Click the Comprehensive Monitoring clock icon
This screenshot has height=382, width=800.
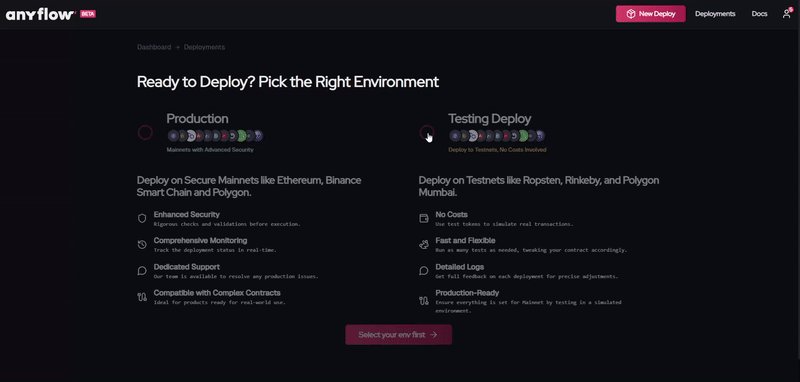[x=142, y=245]
